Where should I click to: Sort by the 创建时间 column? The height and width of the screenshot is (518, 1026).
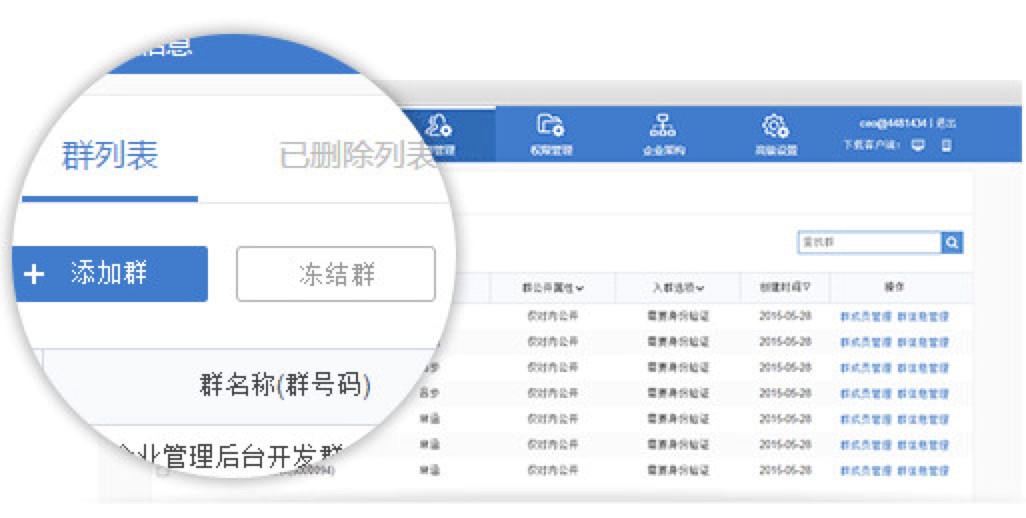coord(785,287)
